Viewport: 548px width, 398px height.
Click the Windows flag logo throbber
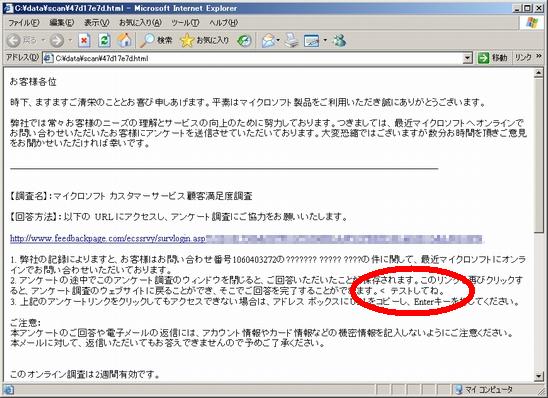[x=532, y=23]
